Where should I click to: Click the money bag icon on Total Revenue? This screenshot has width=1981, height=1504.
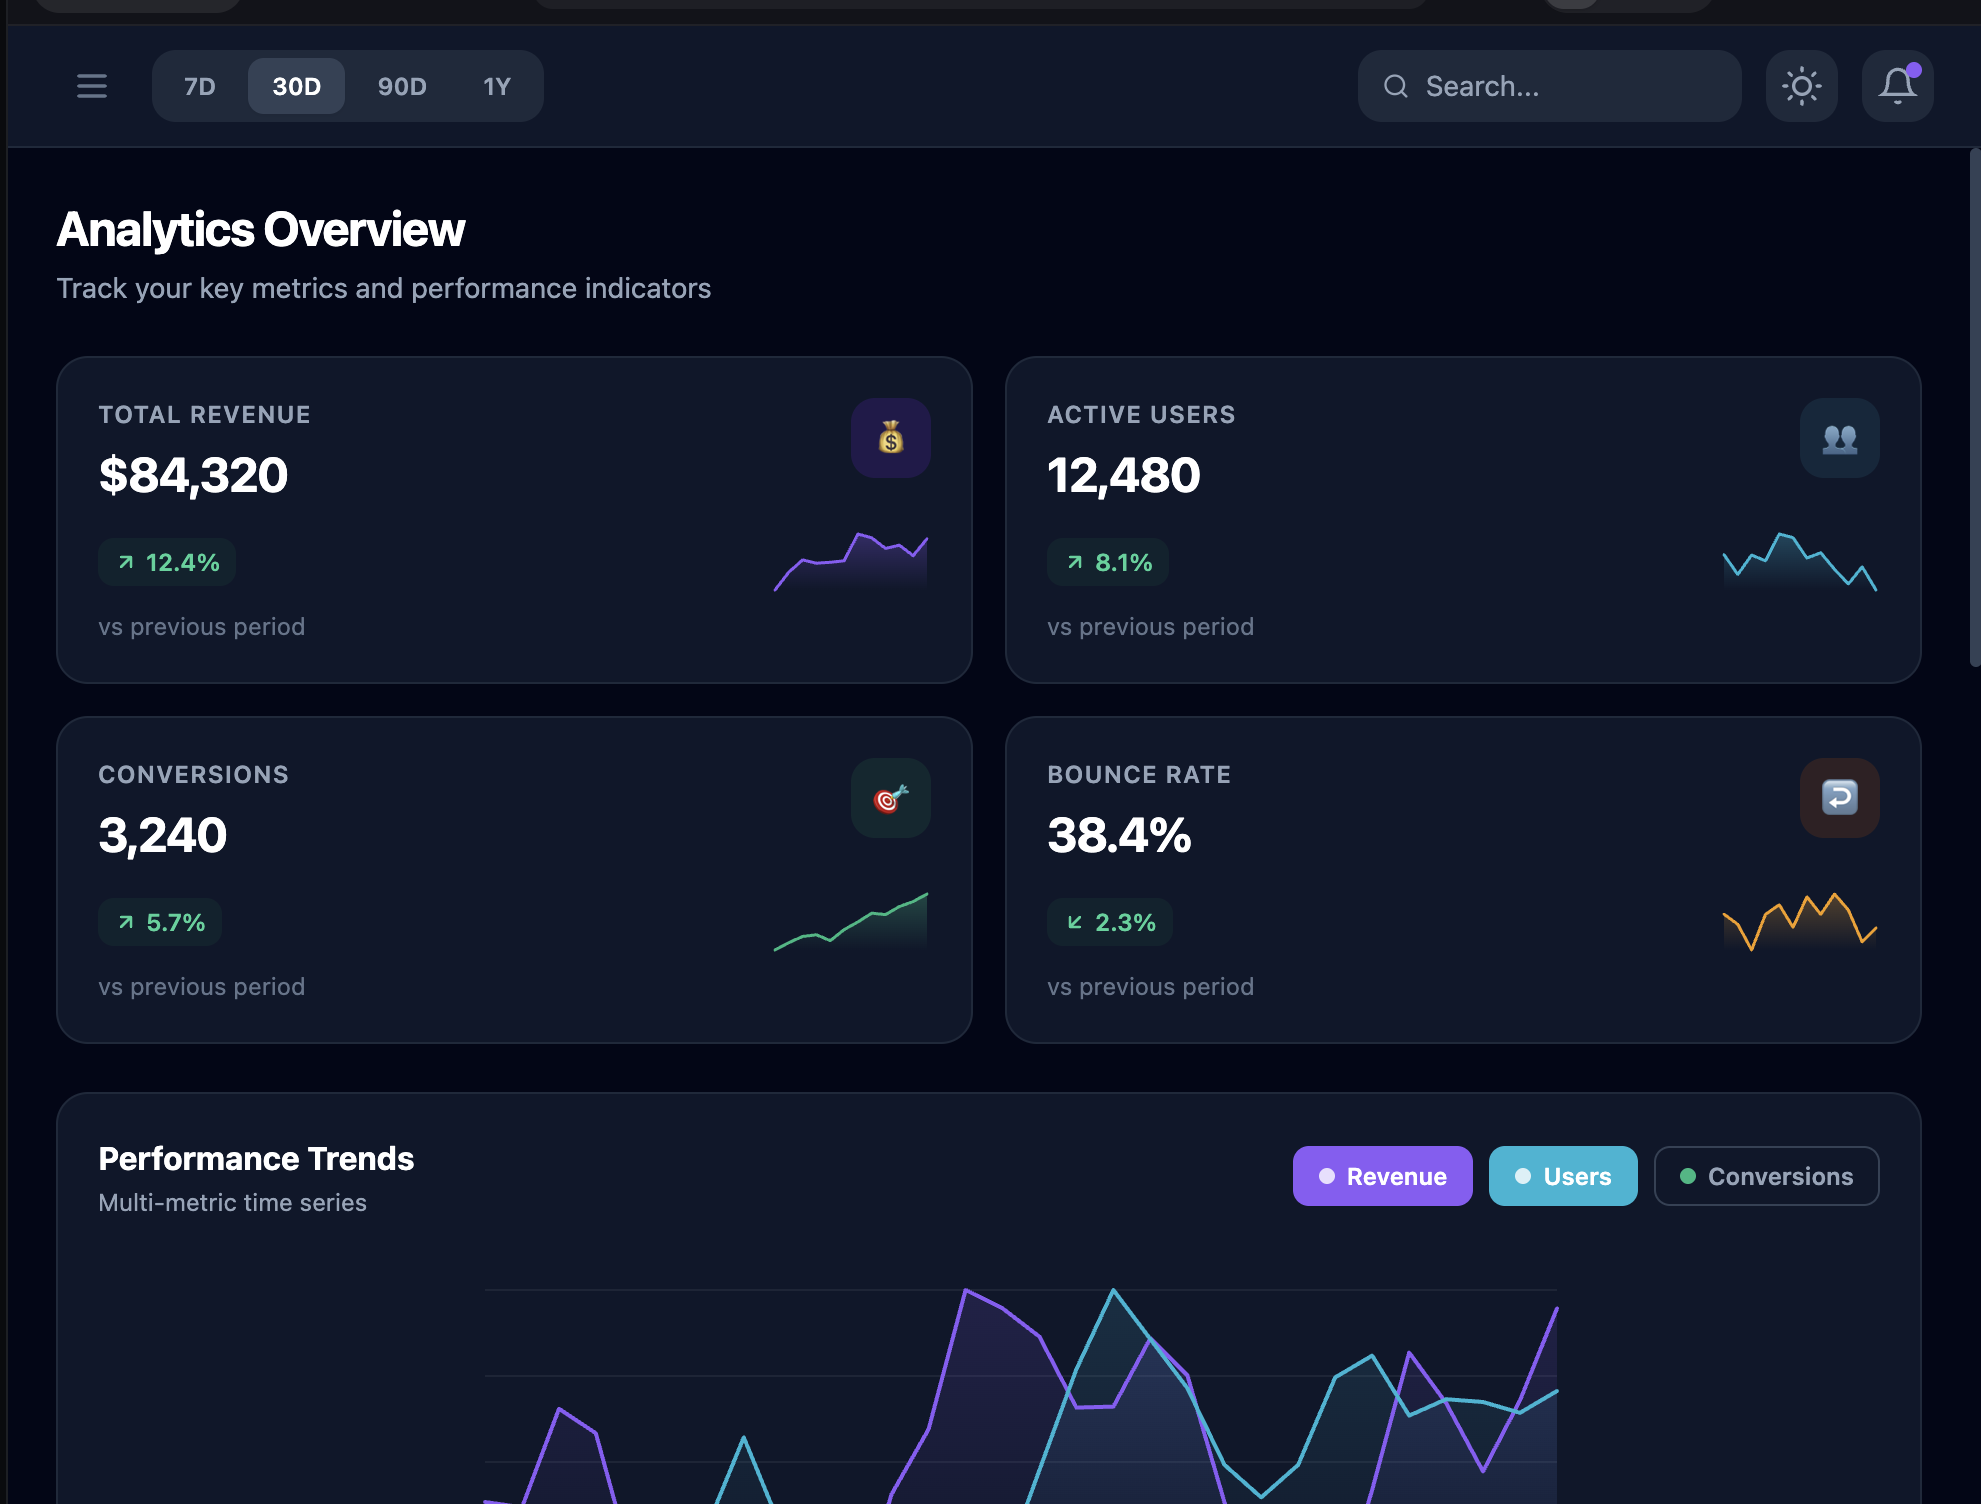(x=890, y=438)
